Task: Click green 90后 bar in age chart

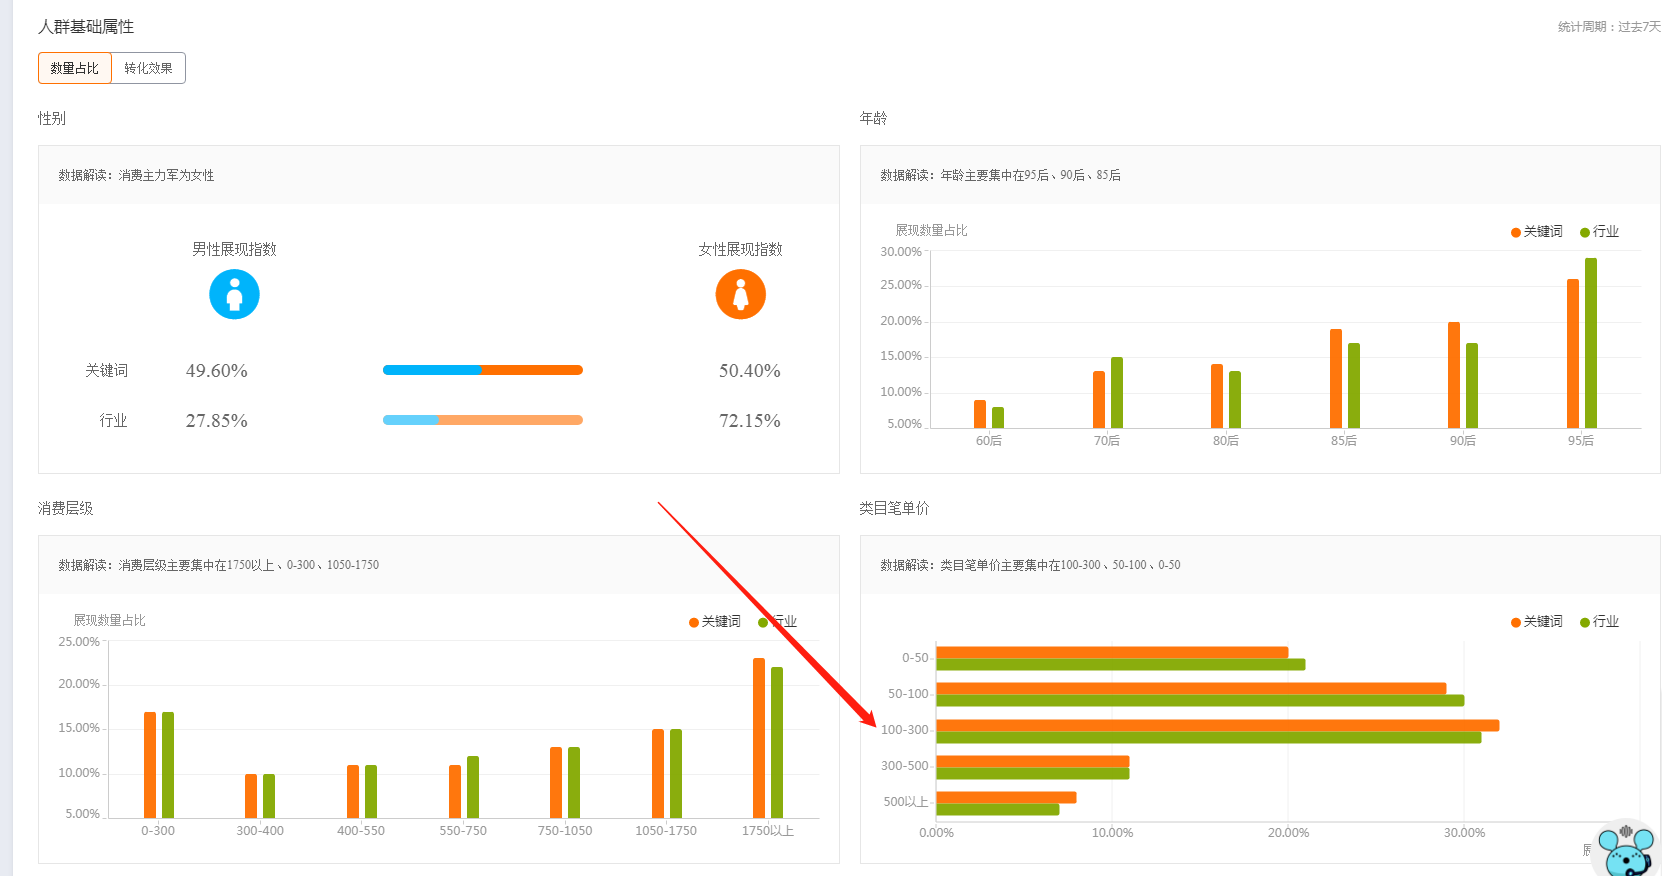Action: 1472,386
